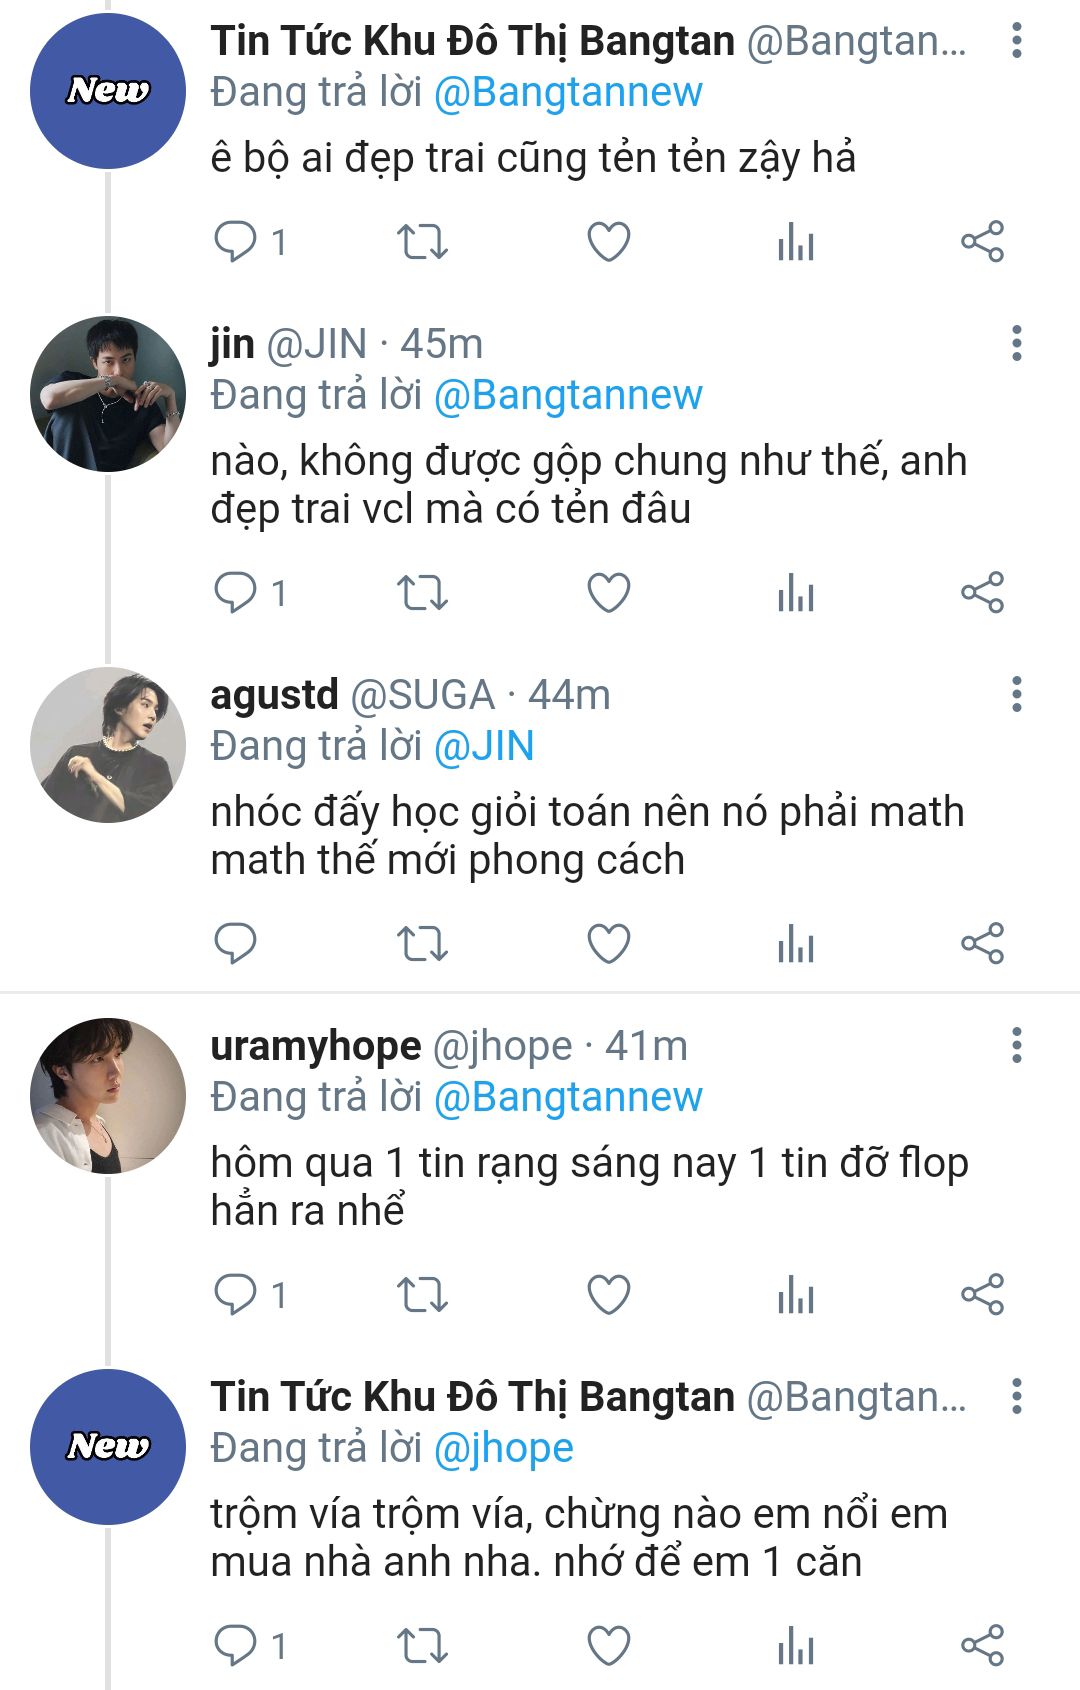Retweet jin's reply
Screen dimensions: 1080x1690
(x=422, y=593)
